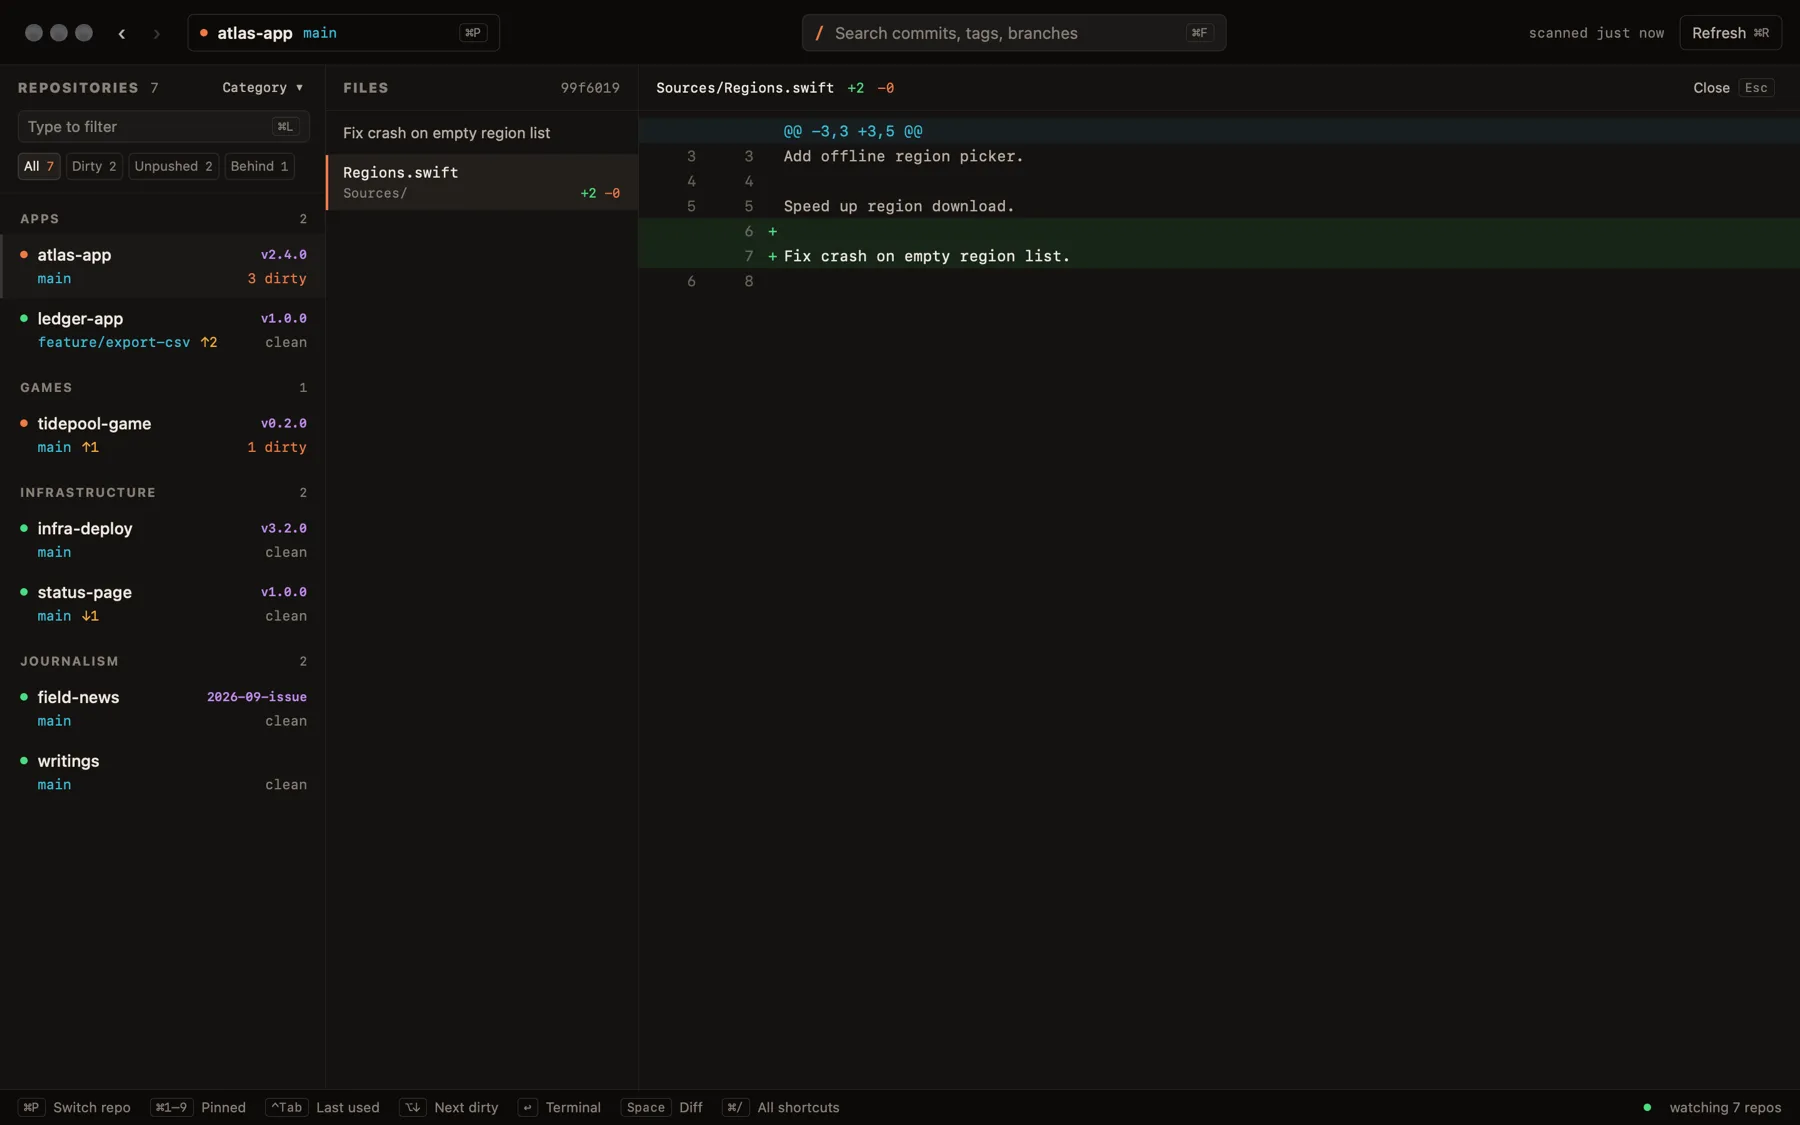Go back with the left chevron arrow
The image size is (1800, 1125).
pos(122,33)
